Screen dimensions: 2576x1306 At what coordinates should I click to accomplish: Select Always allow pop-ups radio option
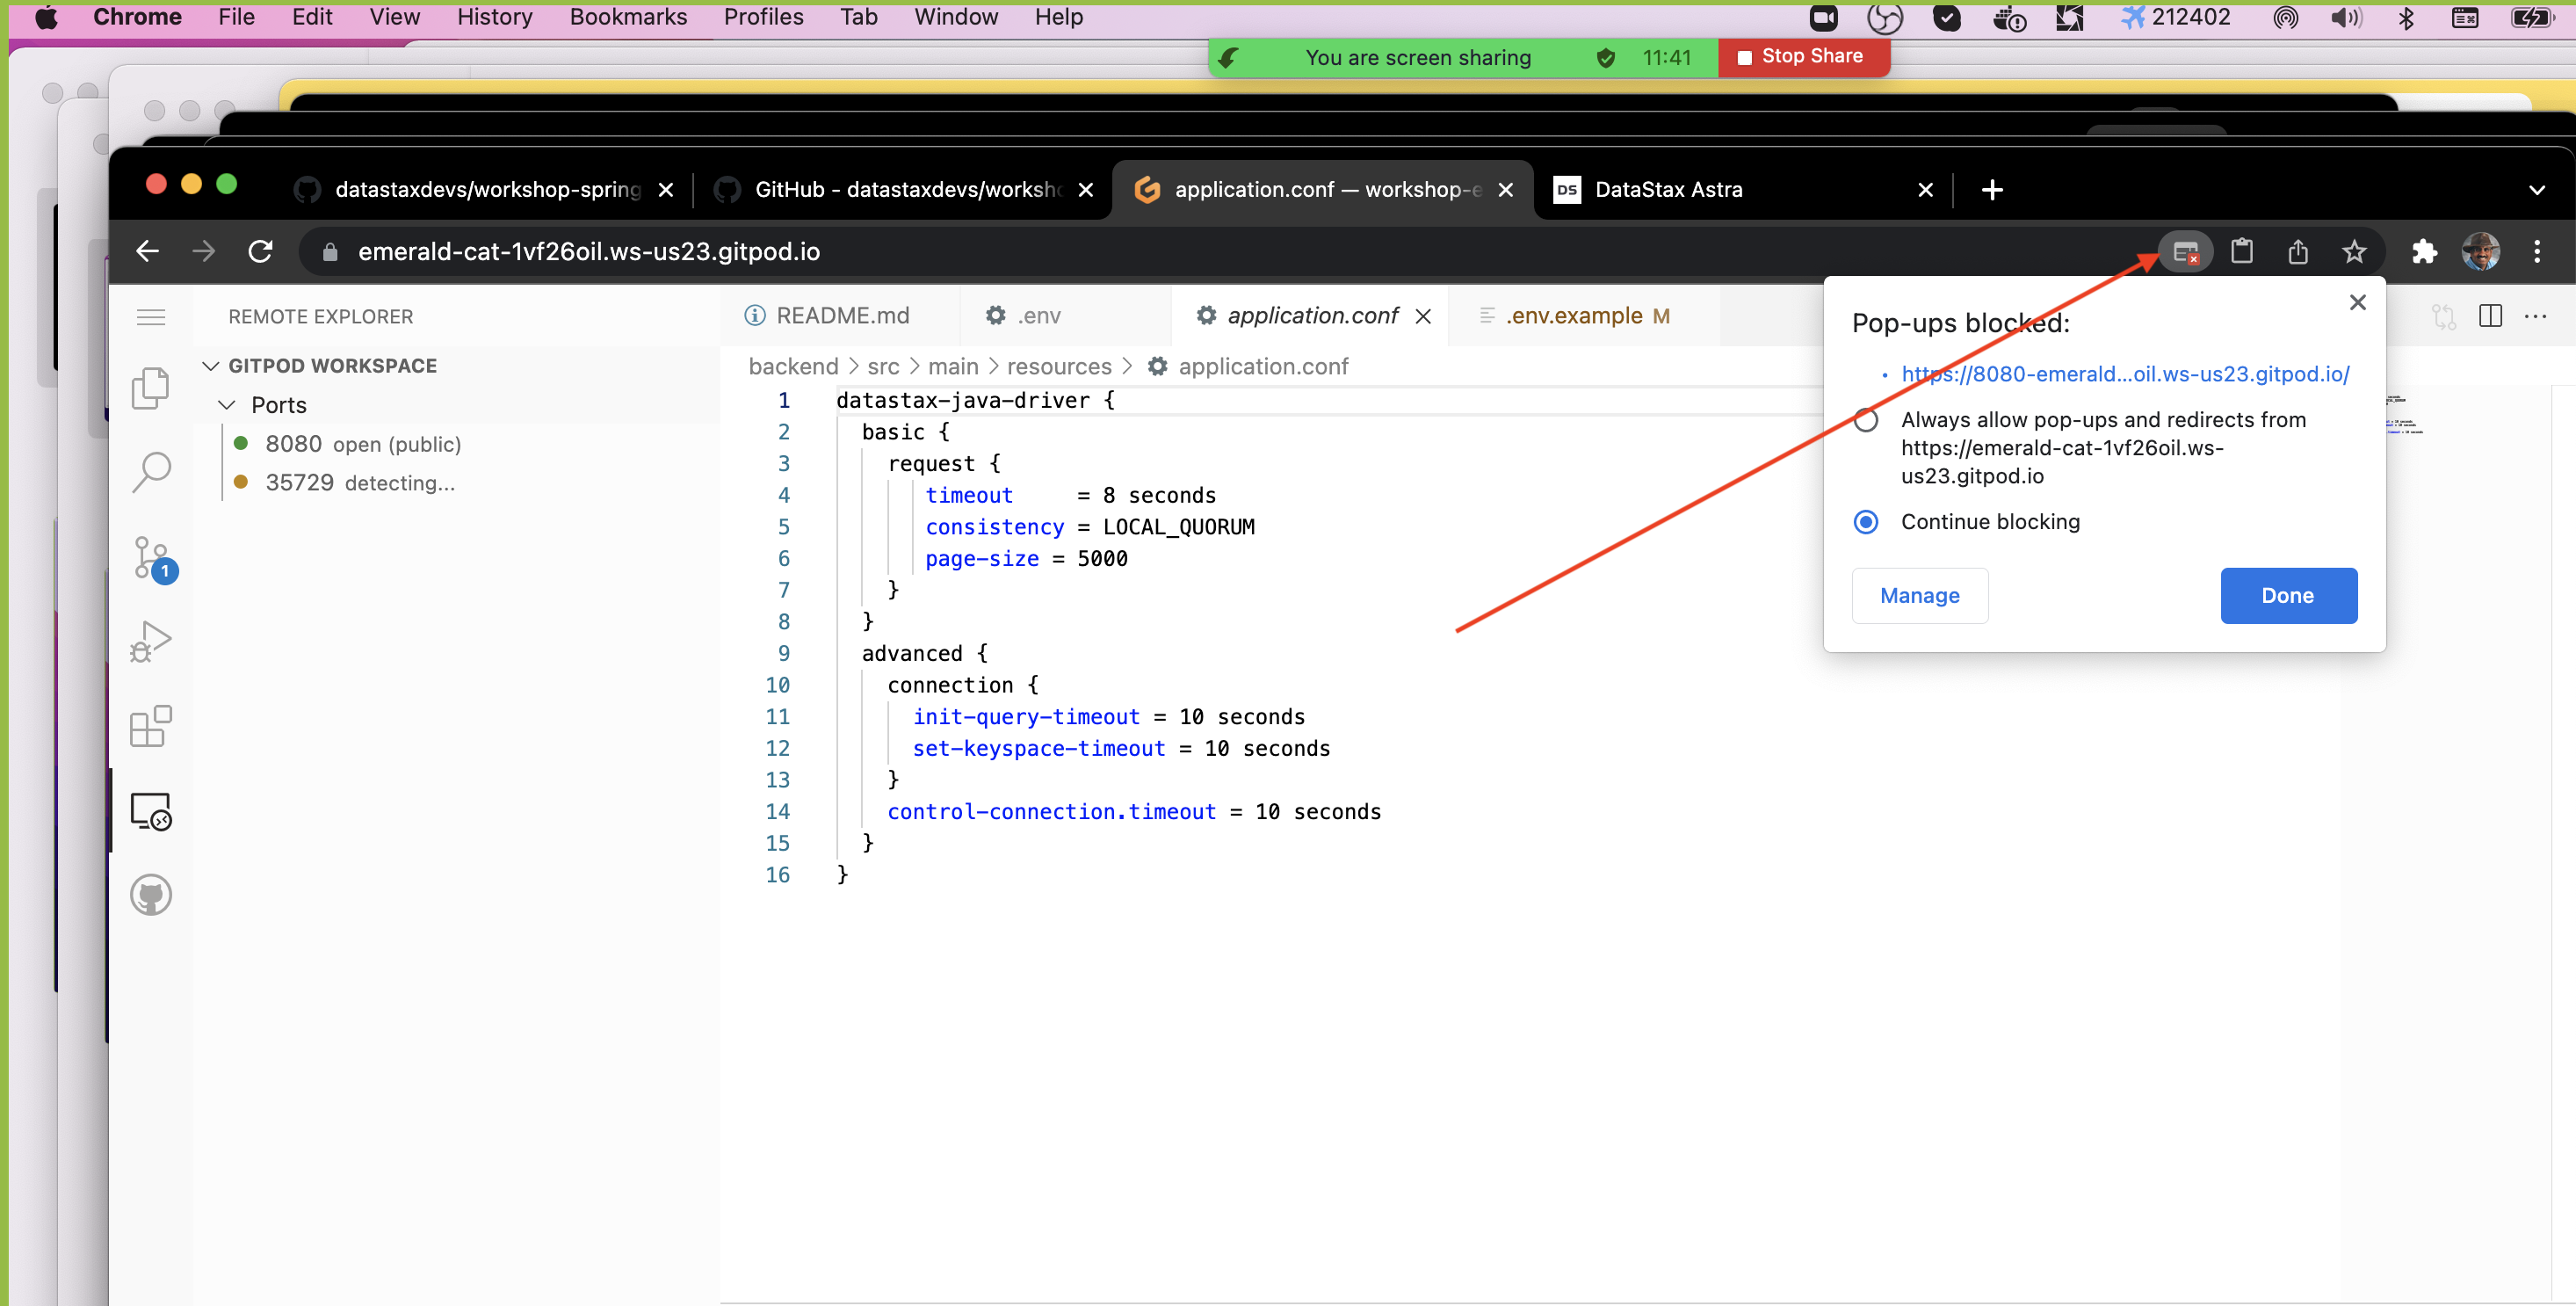[x=1865, y=420]
